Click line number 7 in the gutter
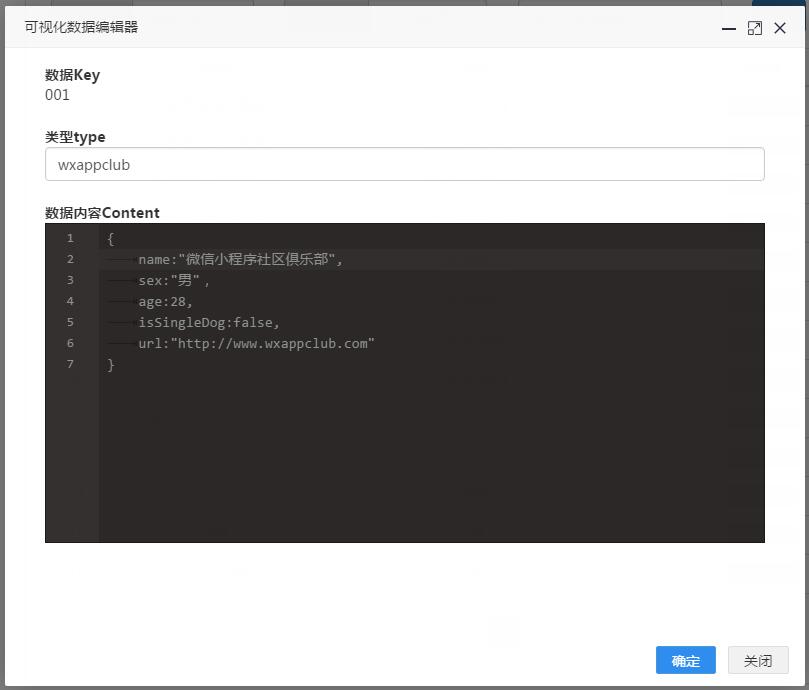 70,364
